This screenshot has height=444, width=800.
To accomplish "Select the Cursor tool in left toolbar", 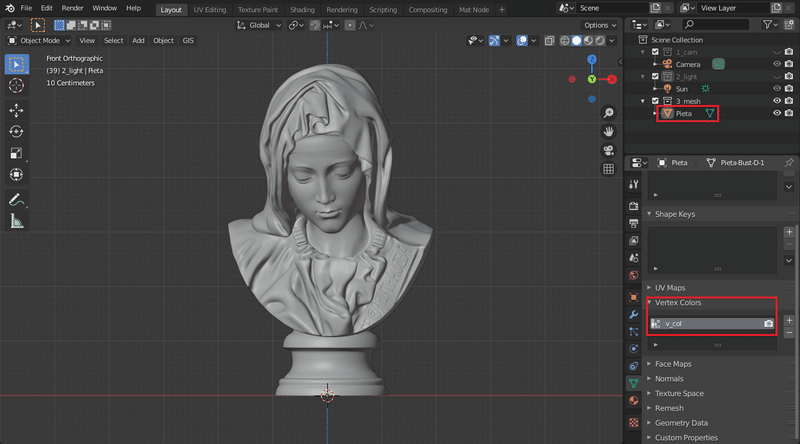I will point(16,85).
